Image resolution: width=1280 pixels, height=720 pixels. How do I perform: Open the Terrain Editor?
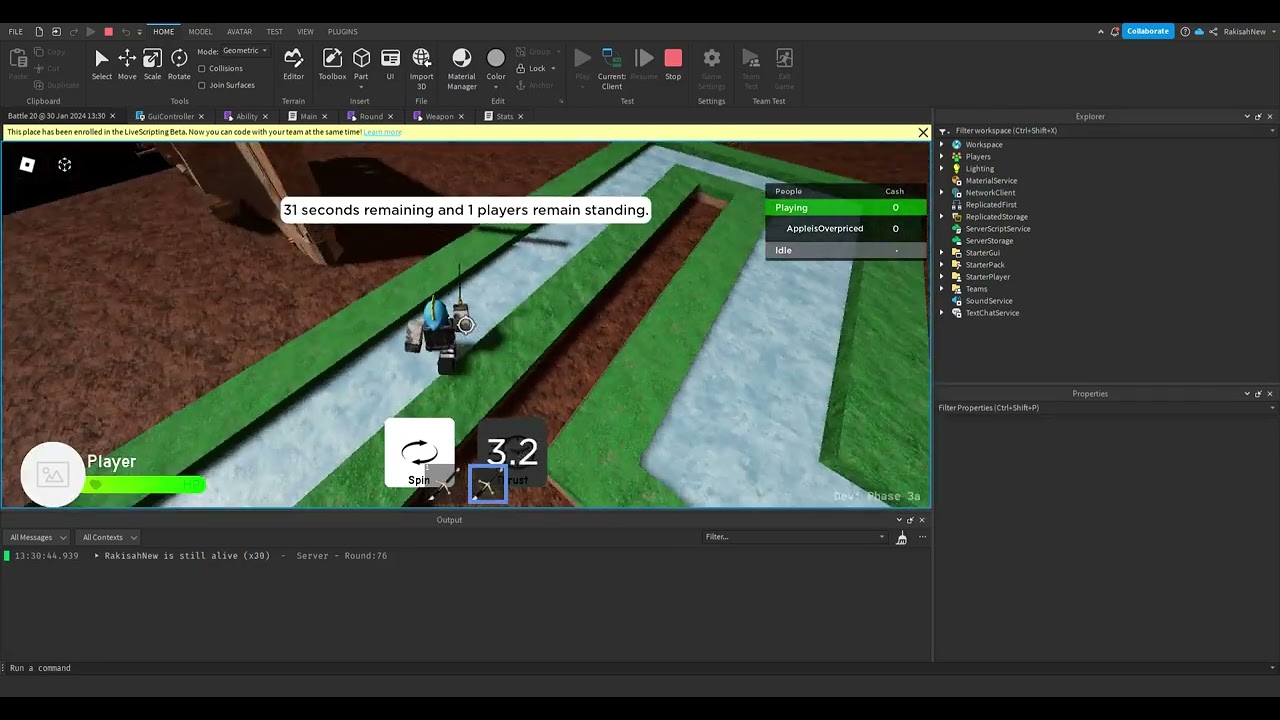293,62
